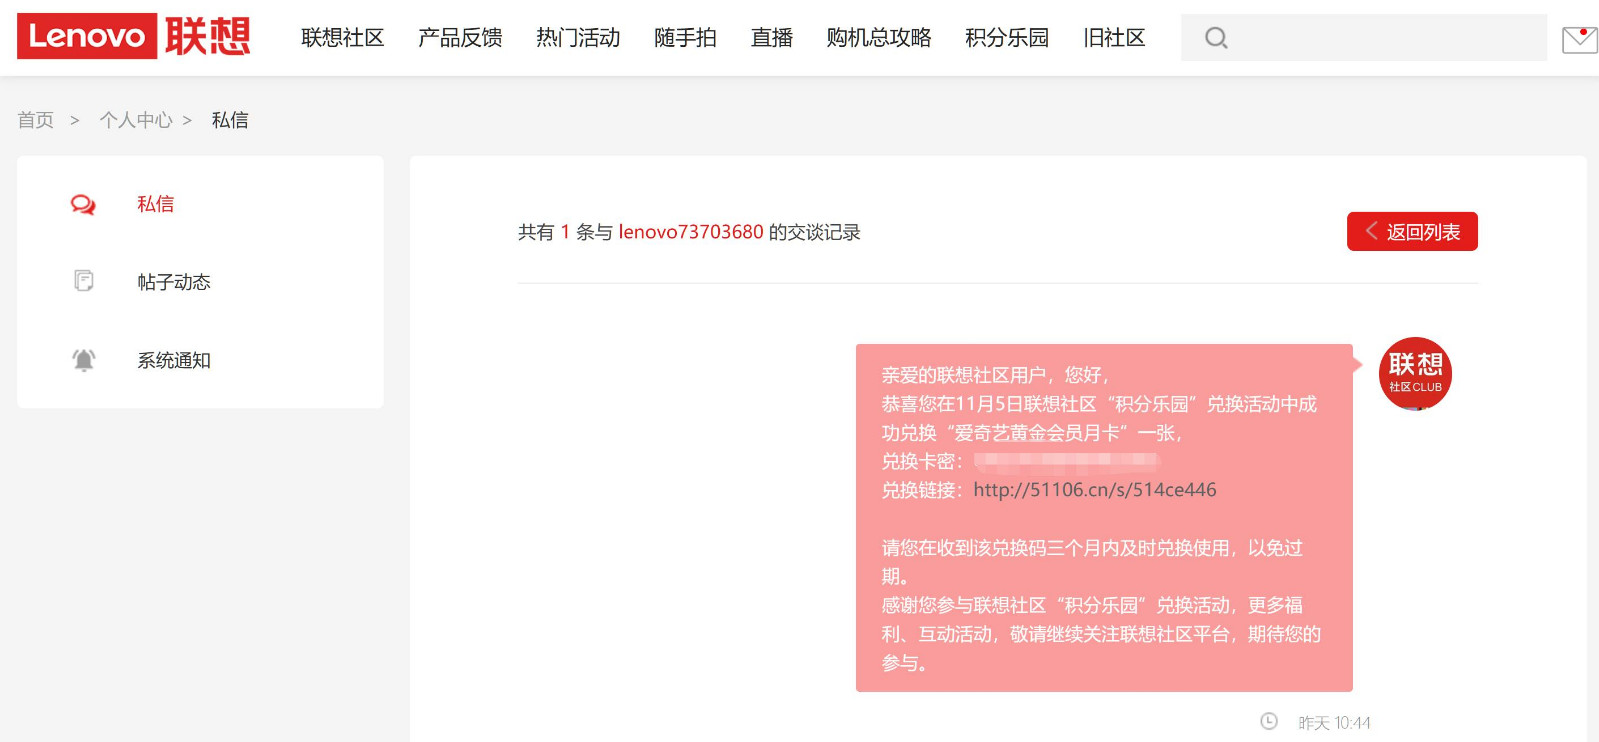This screenshot has height=742, width=1599.
Task: Open 直播 navigation item
Action: click(x=772, y=38)
